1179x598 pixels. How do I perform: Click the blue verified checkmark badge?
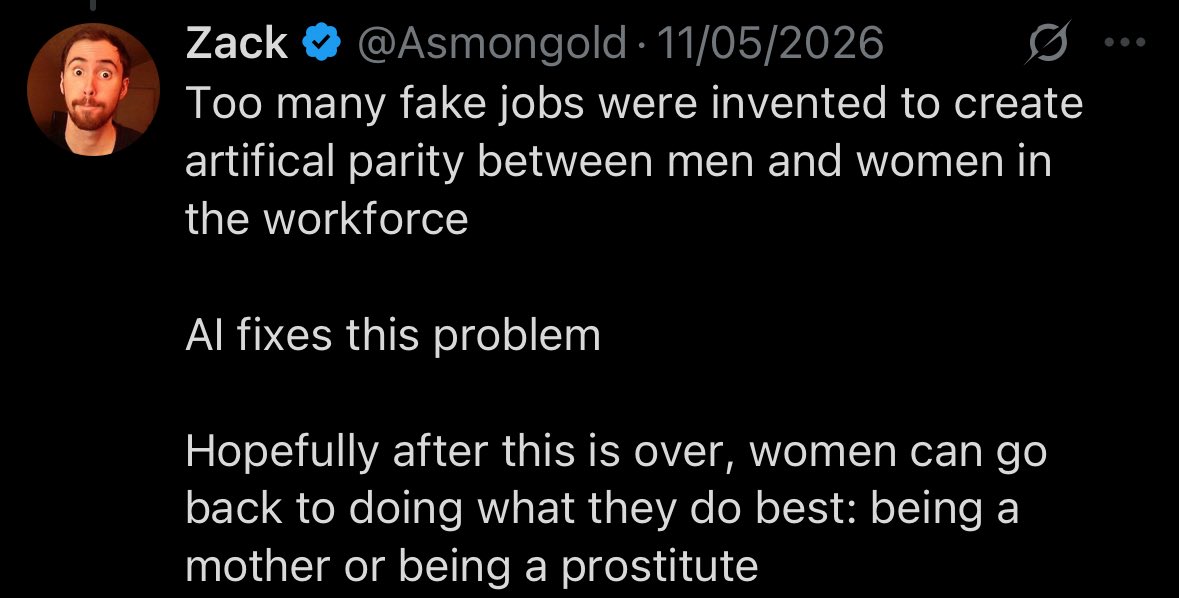[x=321, y=43]
